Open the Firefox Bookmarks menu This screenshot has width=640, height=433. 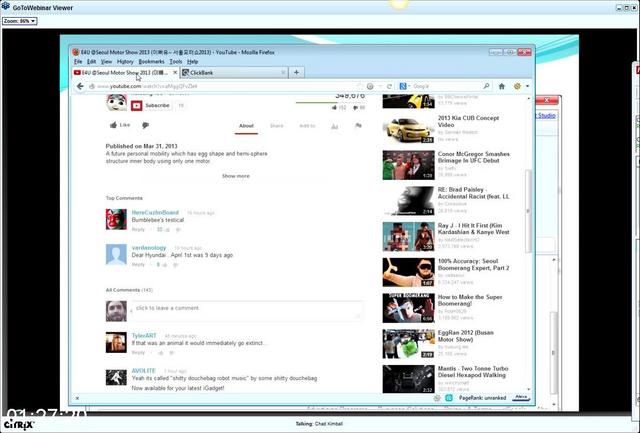151,62
